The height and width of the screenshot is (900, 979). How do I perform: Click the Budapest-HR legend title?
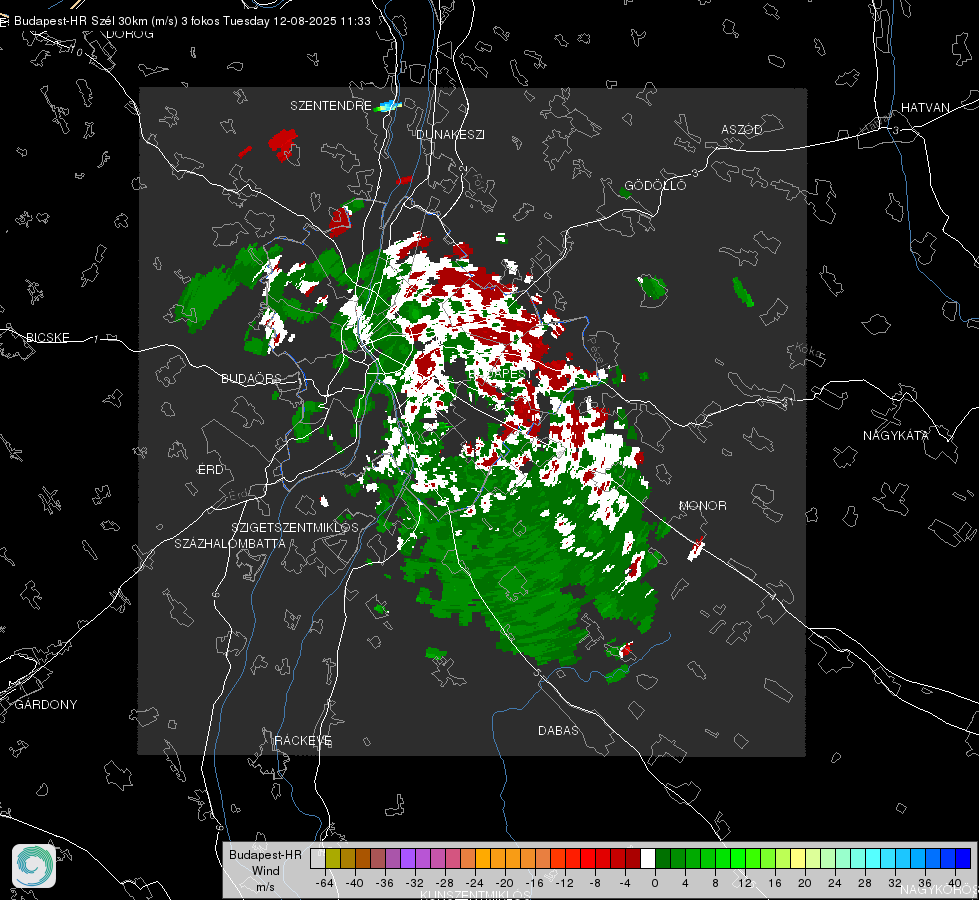(x=265, y=855)
